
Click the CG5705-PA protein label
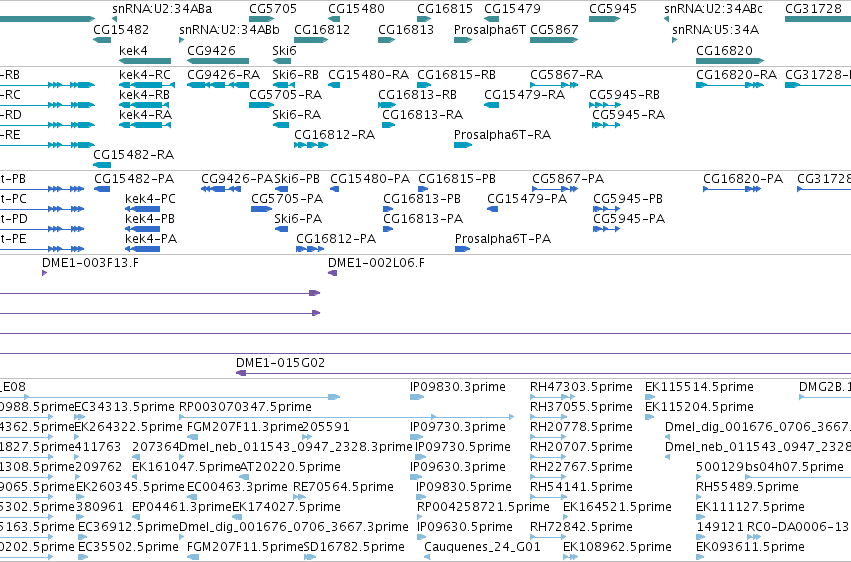click(287, 199)
